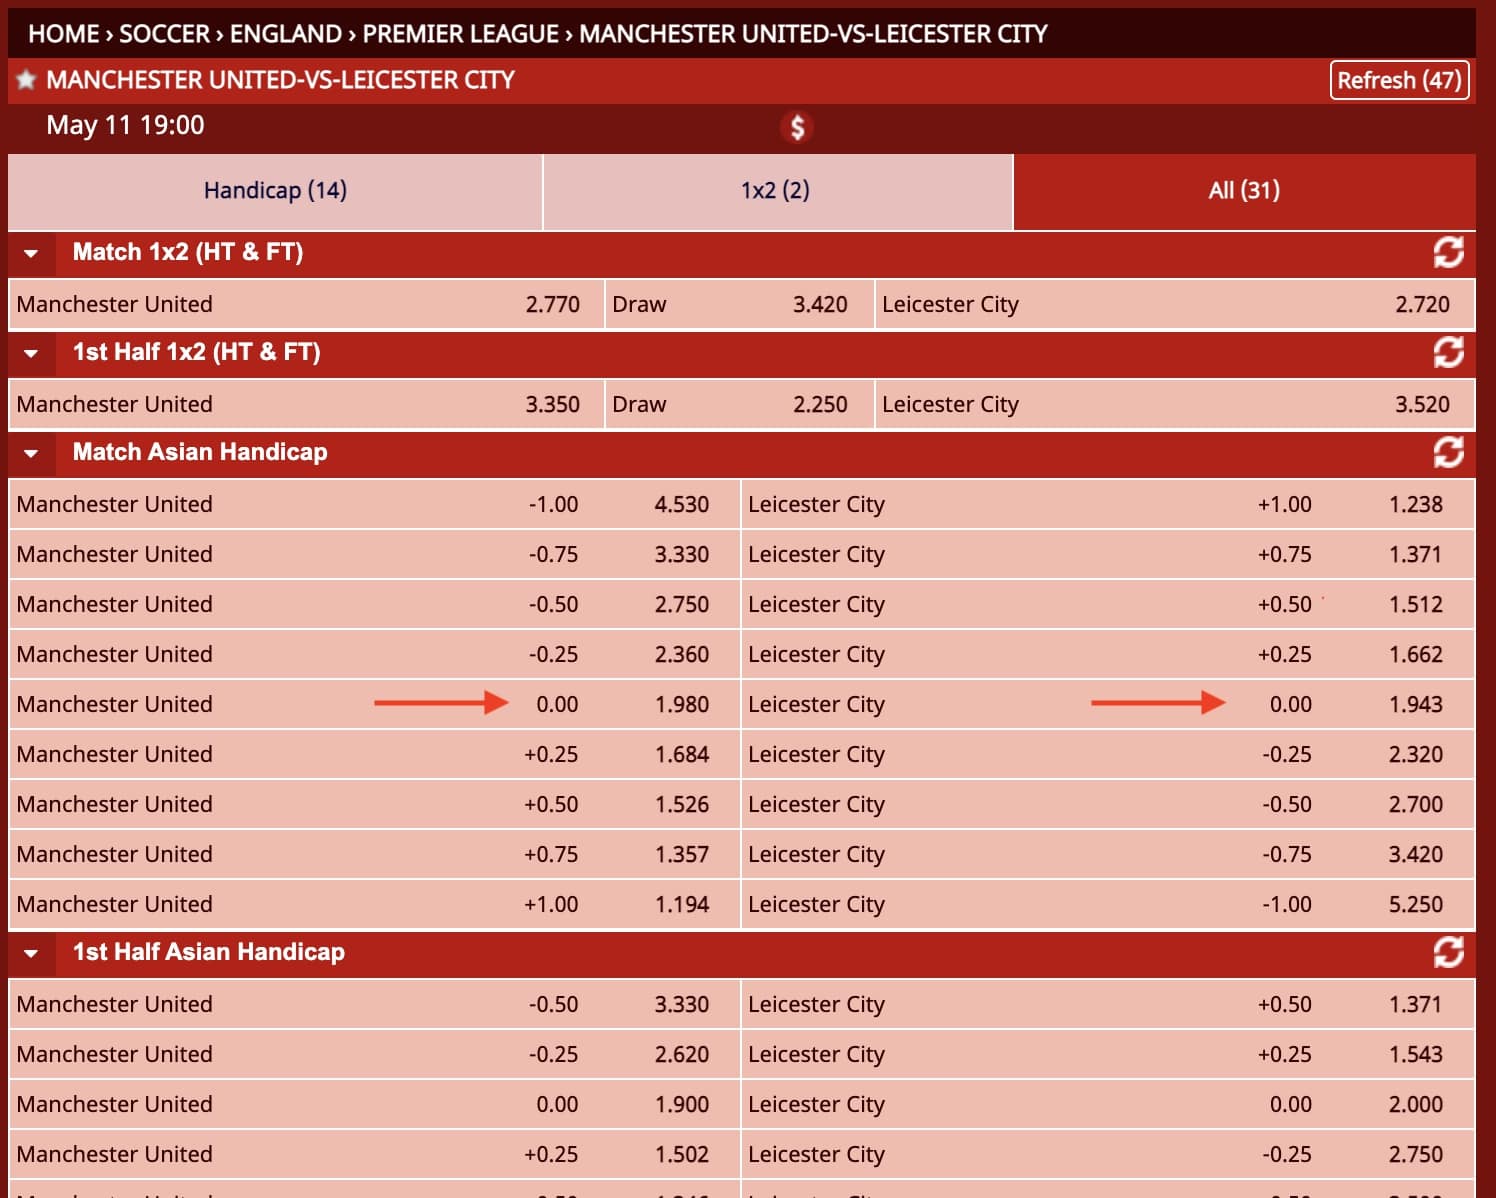The image size is (1496, 1198).
Task: Click the star favorite icon beside match title
Action: tap(26, 80)
